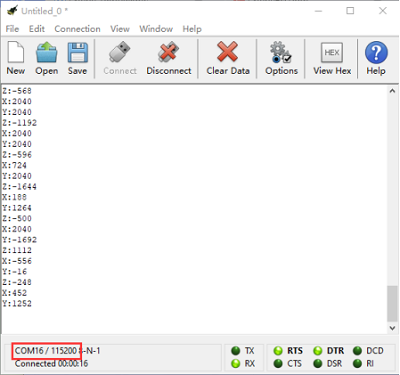Screen dimensions: 400x375
Task: Click the vertical scrollbar thumb
Action: [x=392, y=303]
